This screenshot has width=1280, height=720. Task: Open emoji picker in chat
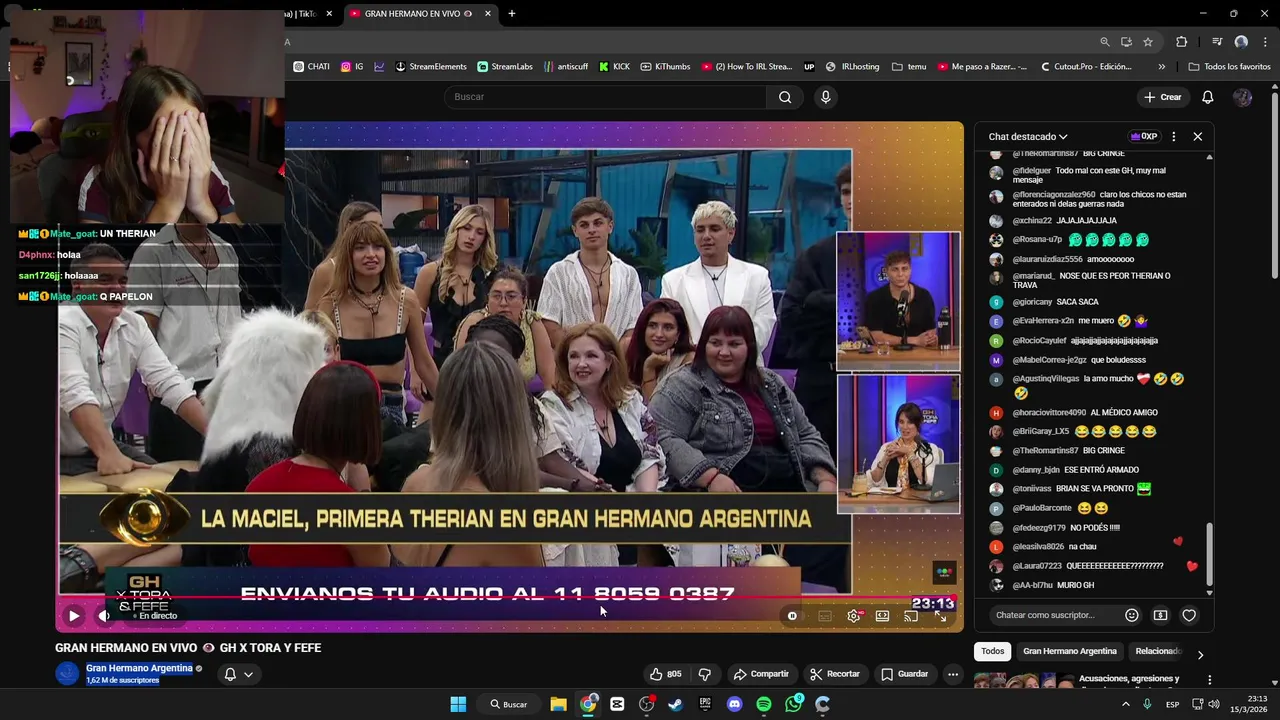[x=1132, y=615]
